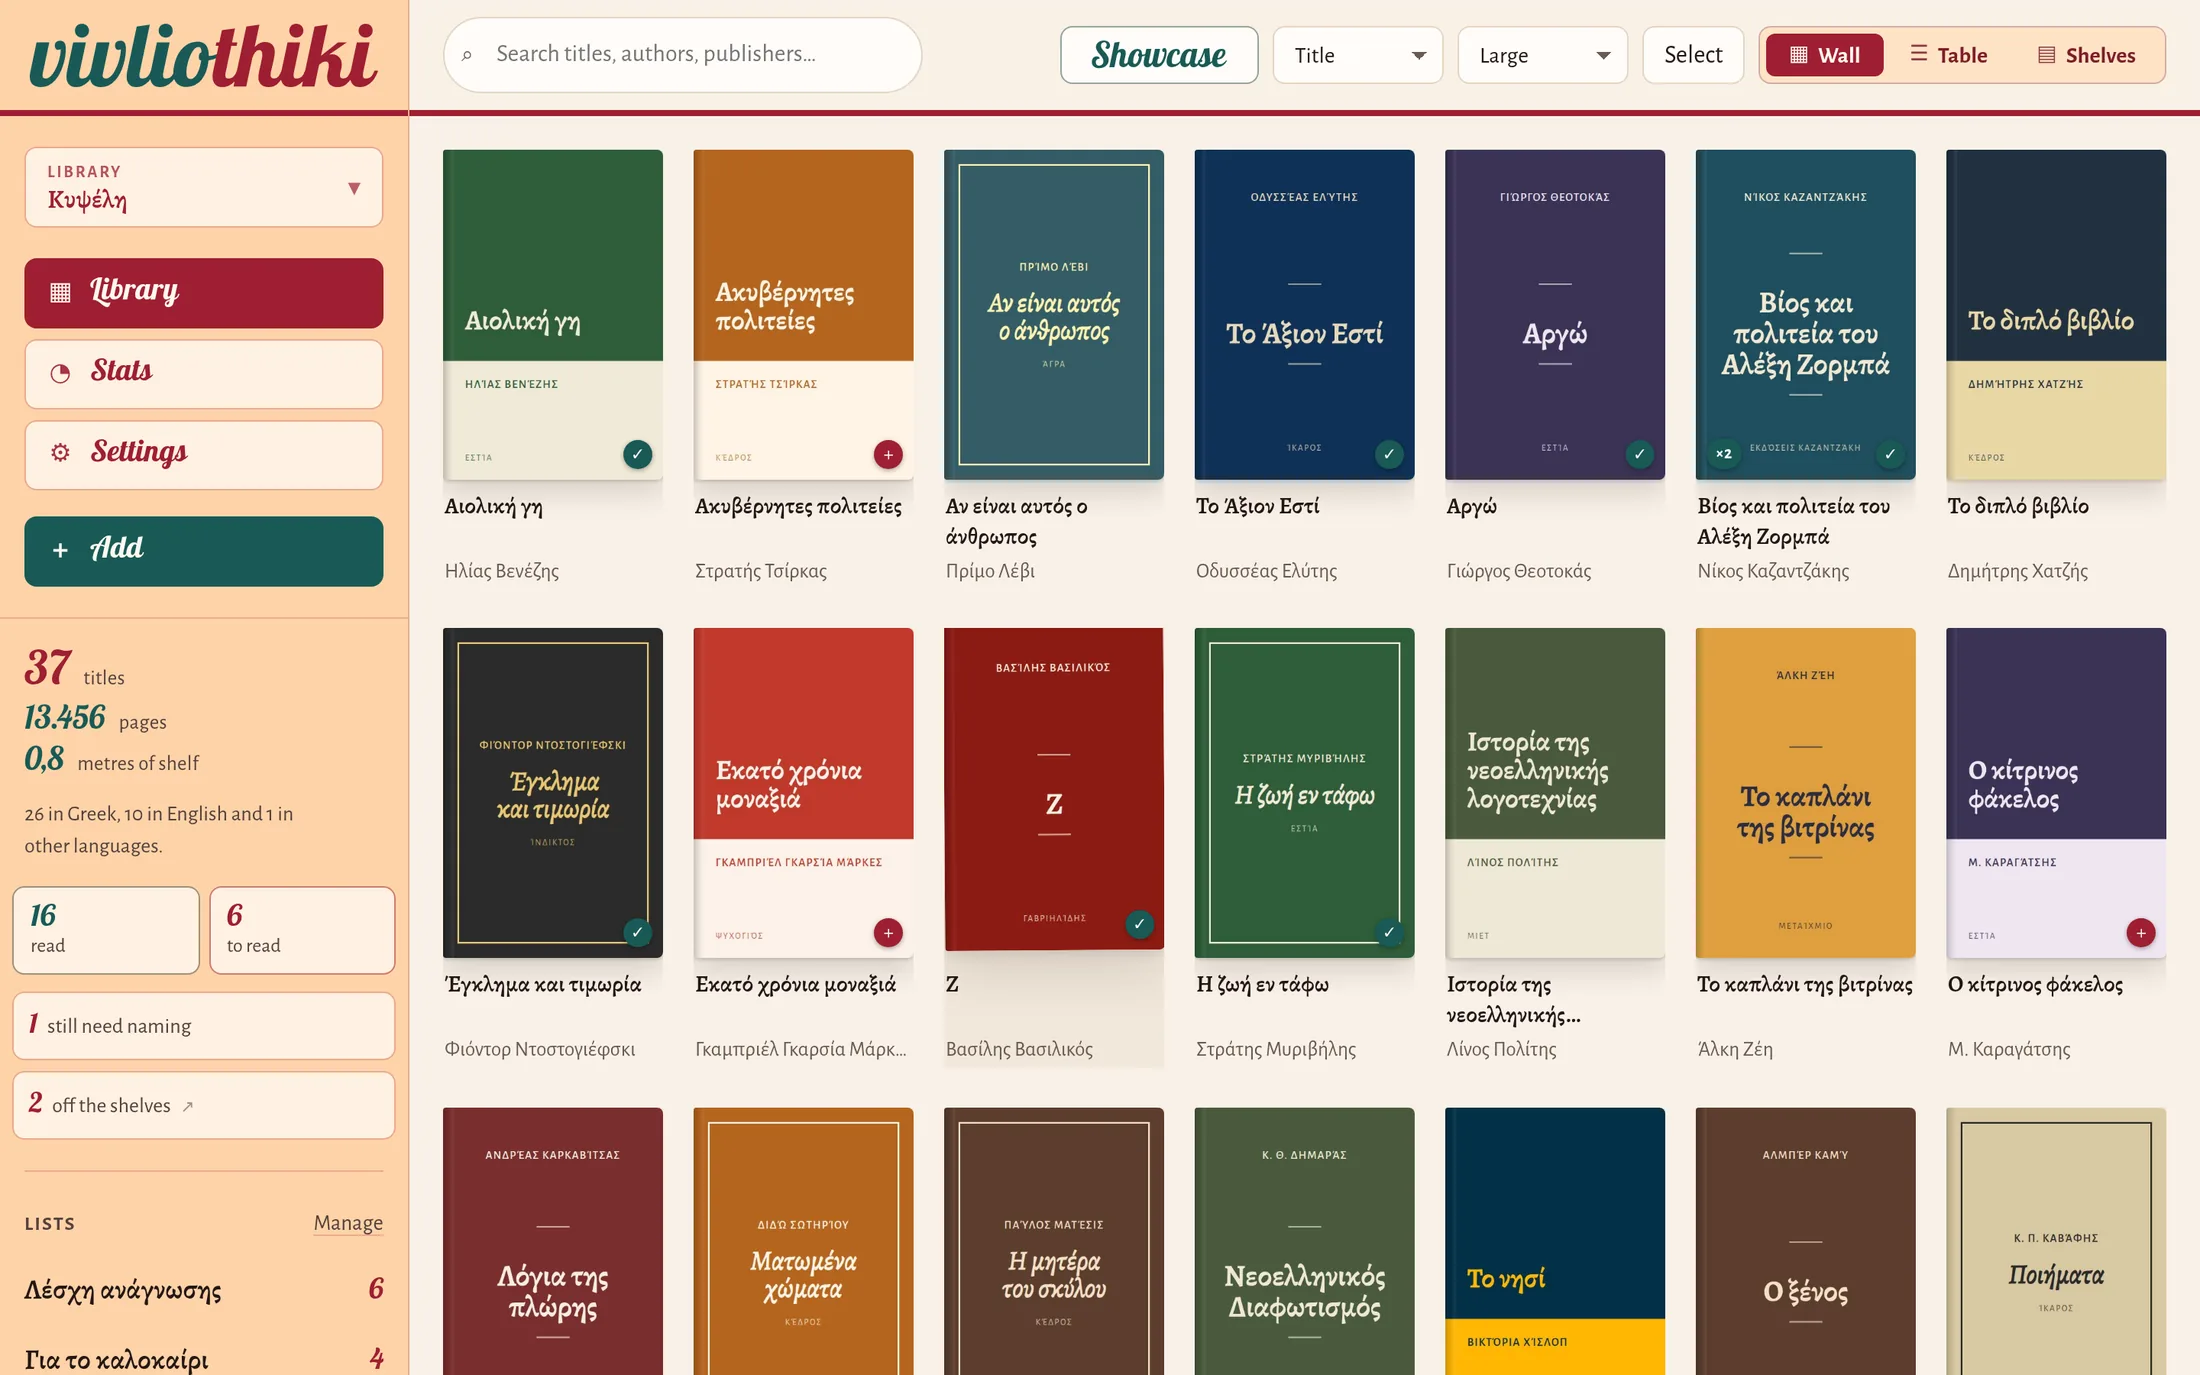
Task: Click the Stats pie chart icon
Action: (60, 373)
